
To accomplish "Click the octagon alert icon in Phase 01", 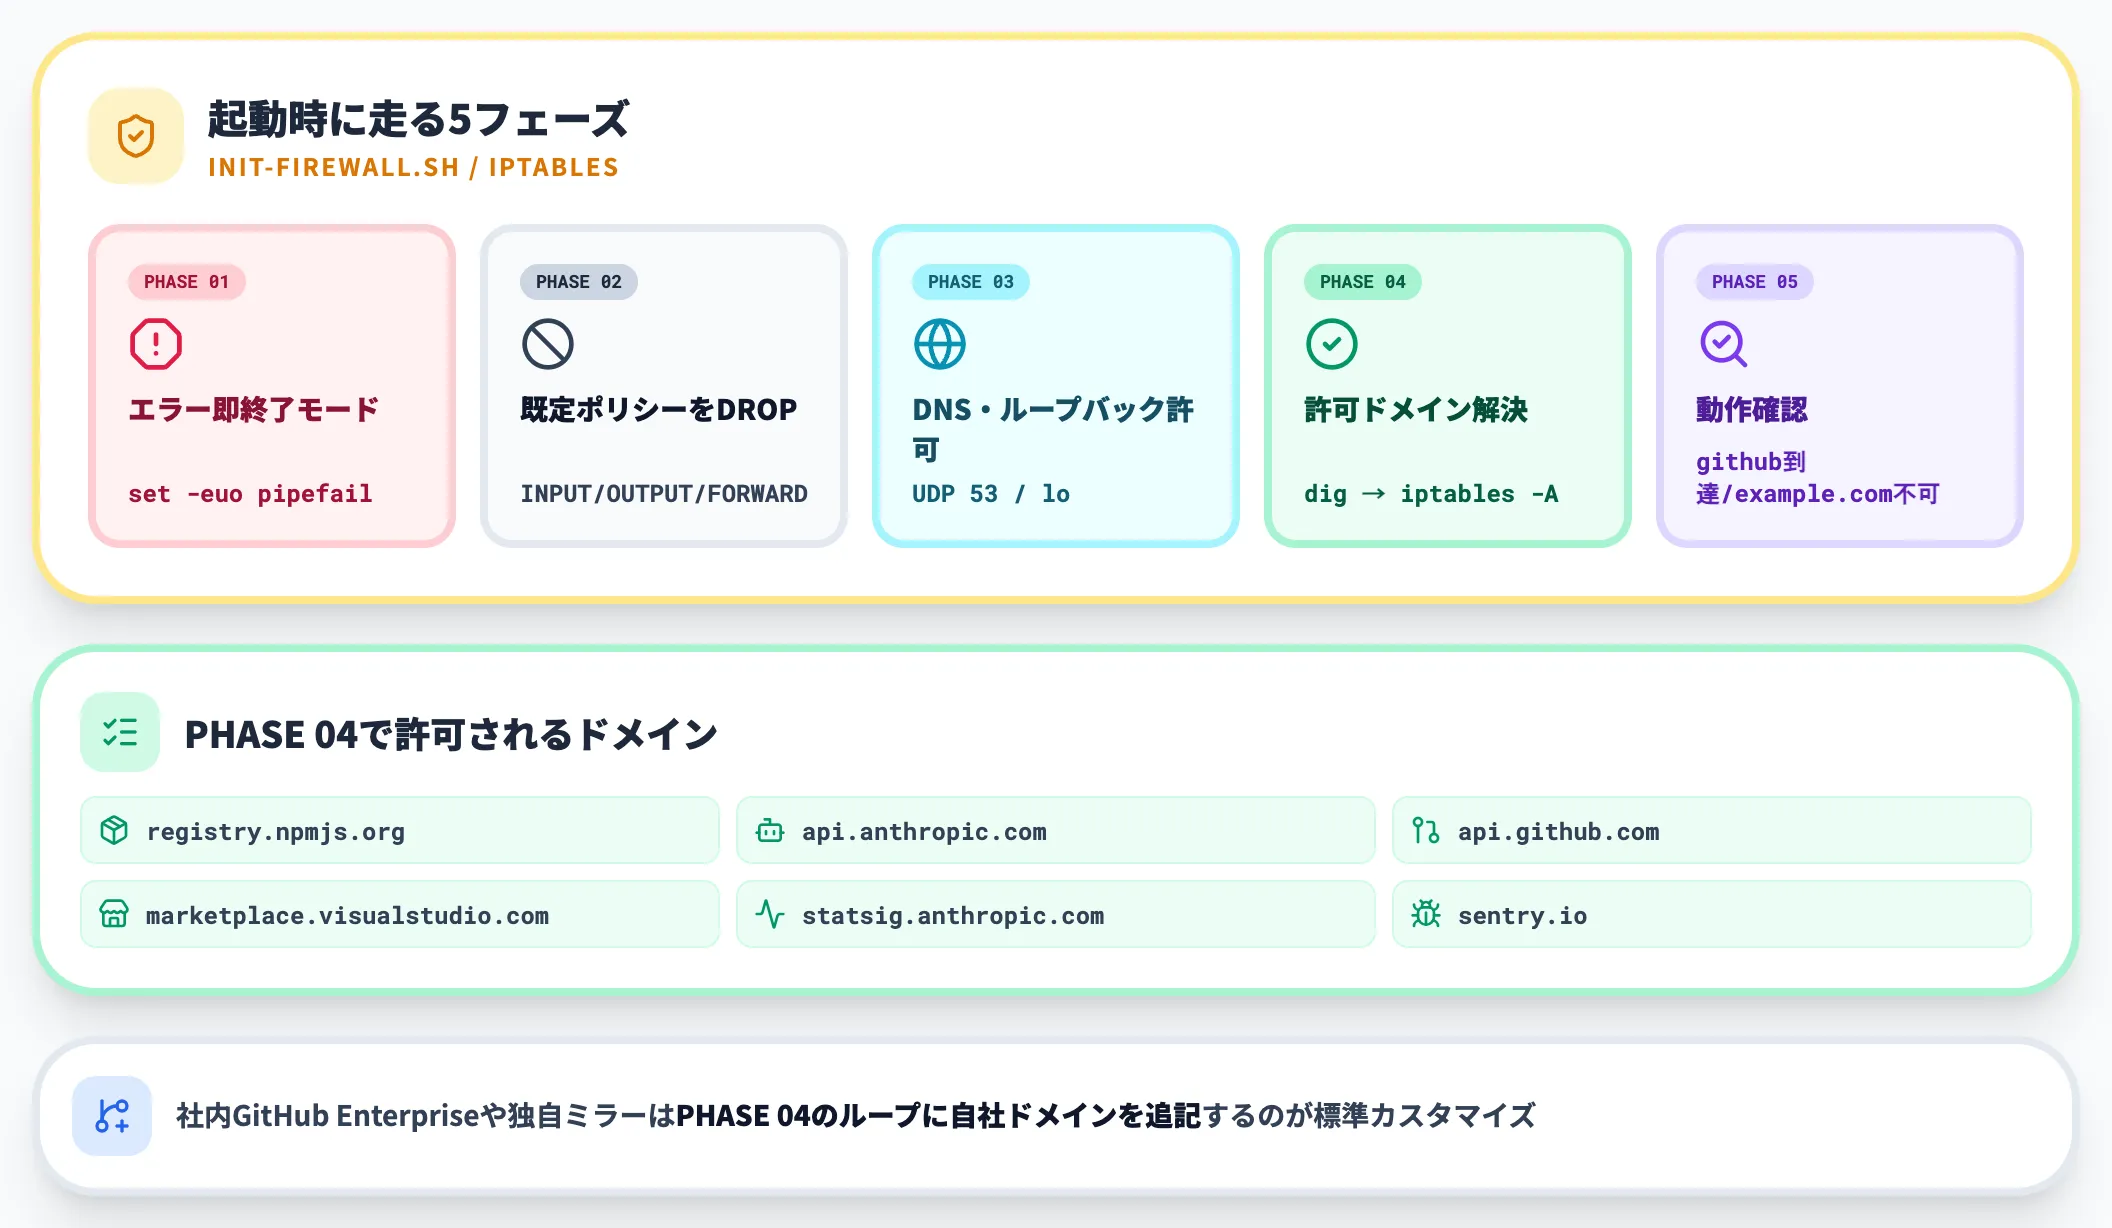I will 156,344.
